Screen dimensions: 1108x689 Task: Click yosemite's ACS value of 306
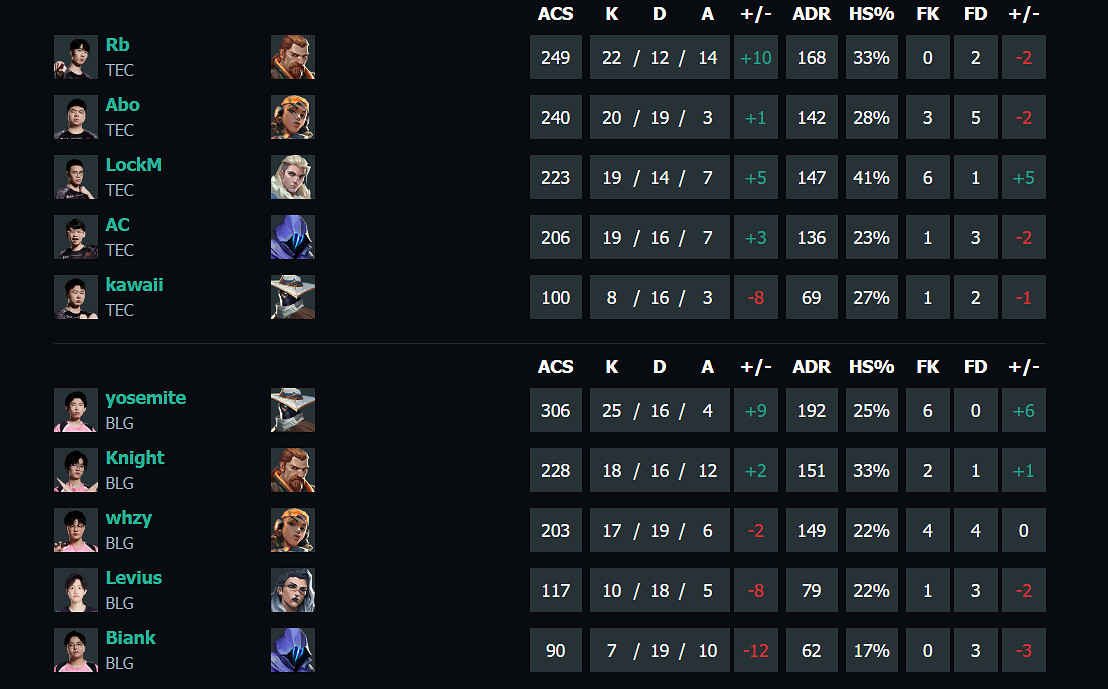coord(555,410)
